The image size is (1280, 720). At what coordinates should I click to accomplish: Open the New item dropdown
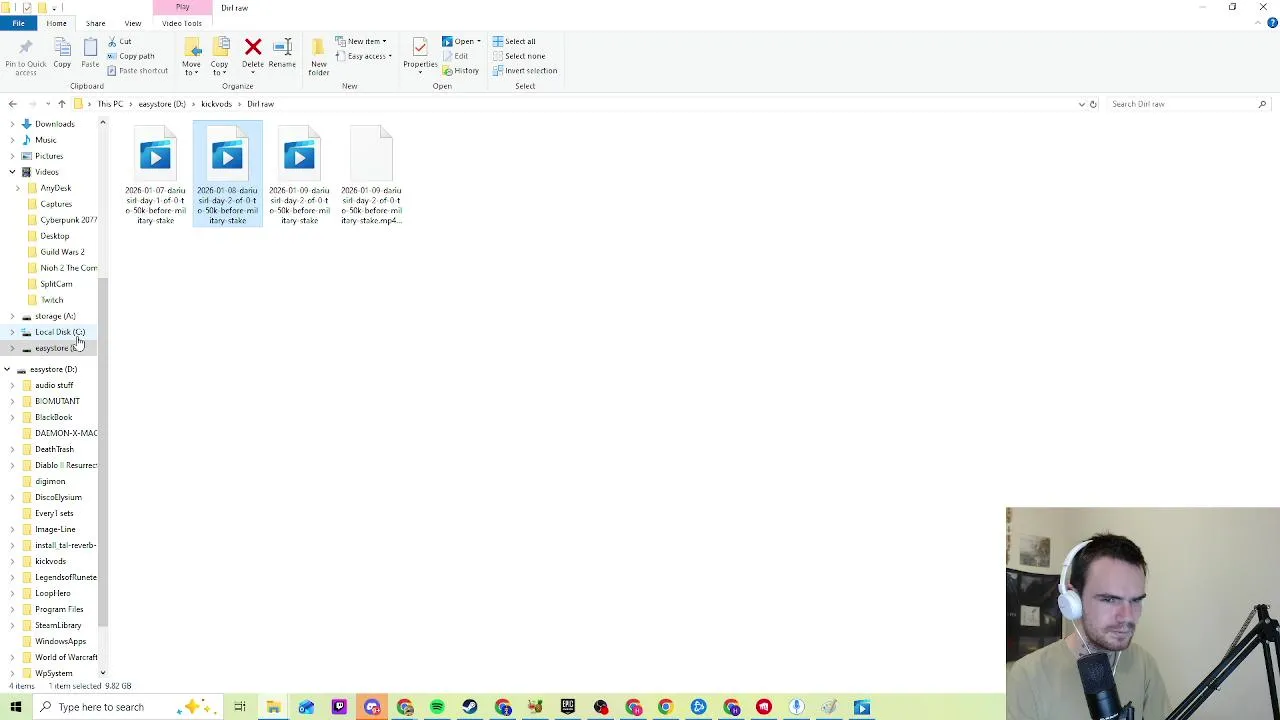coord(361,42)
